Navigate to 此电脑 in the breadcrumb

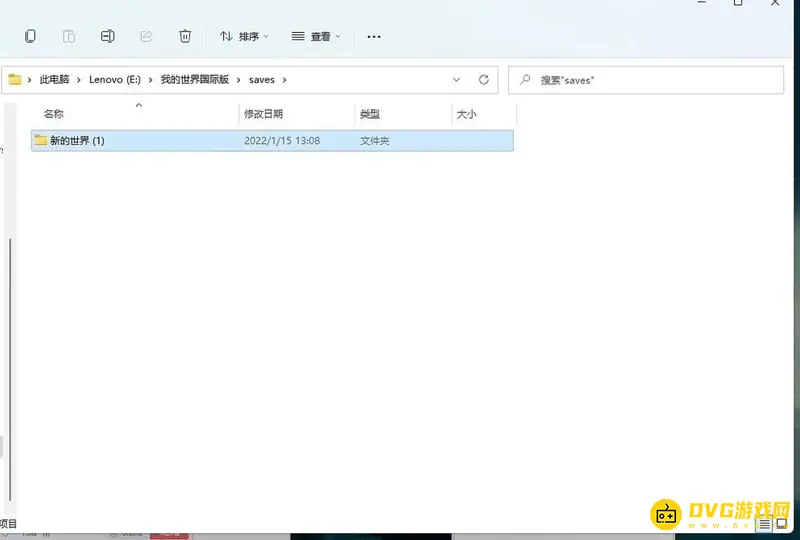coord(55,80)
